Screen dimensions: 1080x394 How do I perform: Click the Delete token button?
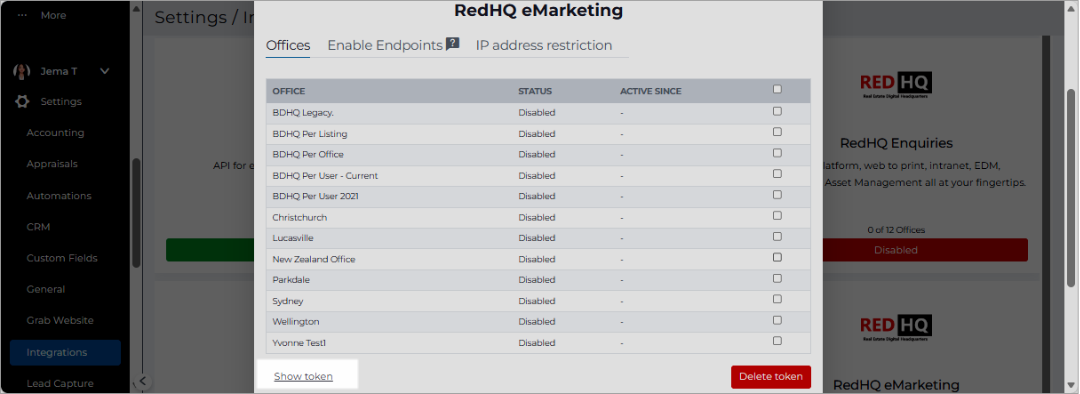[771, 377]
